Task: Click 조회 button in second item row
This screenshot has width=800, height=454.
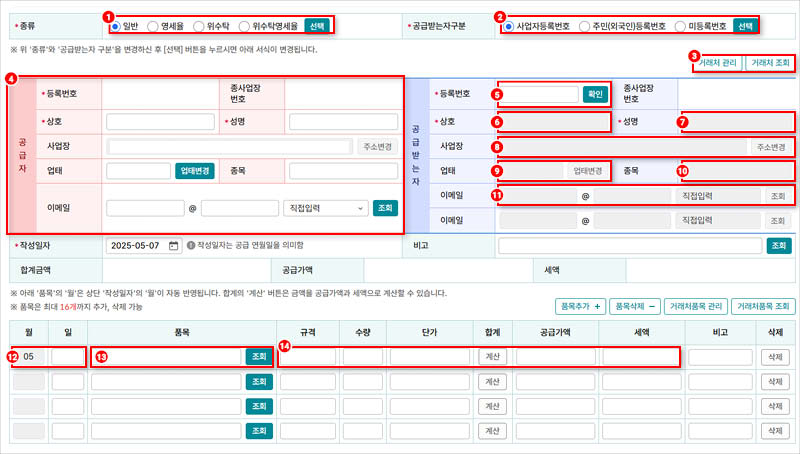Action: [x=259, y=382]
